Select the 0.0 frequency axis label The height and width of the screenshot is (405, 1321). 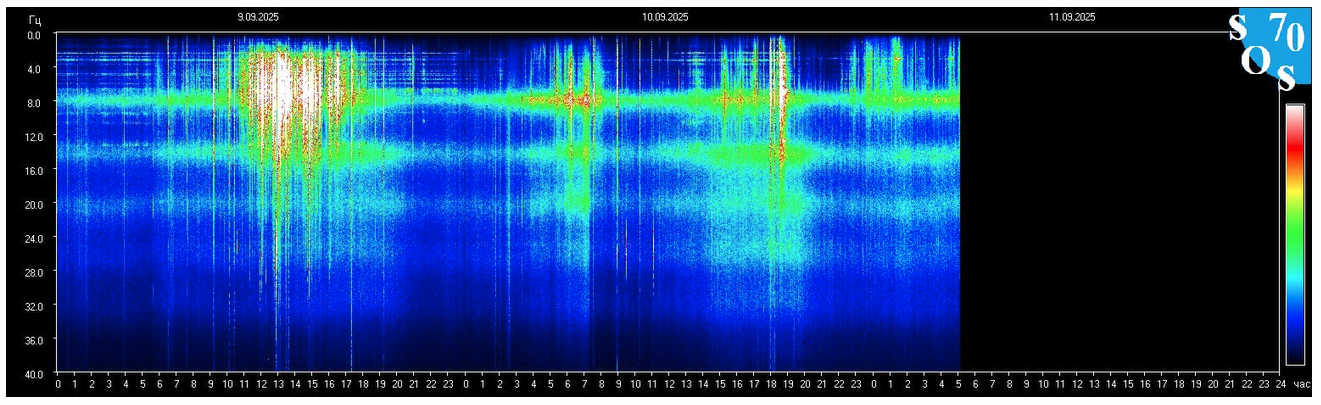34,35
